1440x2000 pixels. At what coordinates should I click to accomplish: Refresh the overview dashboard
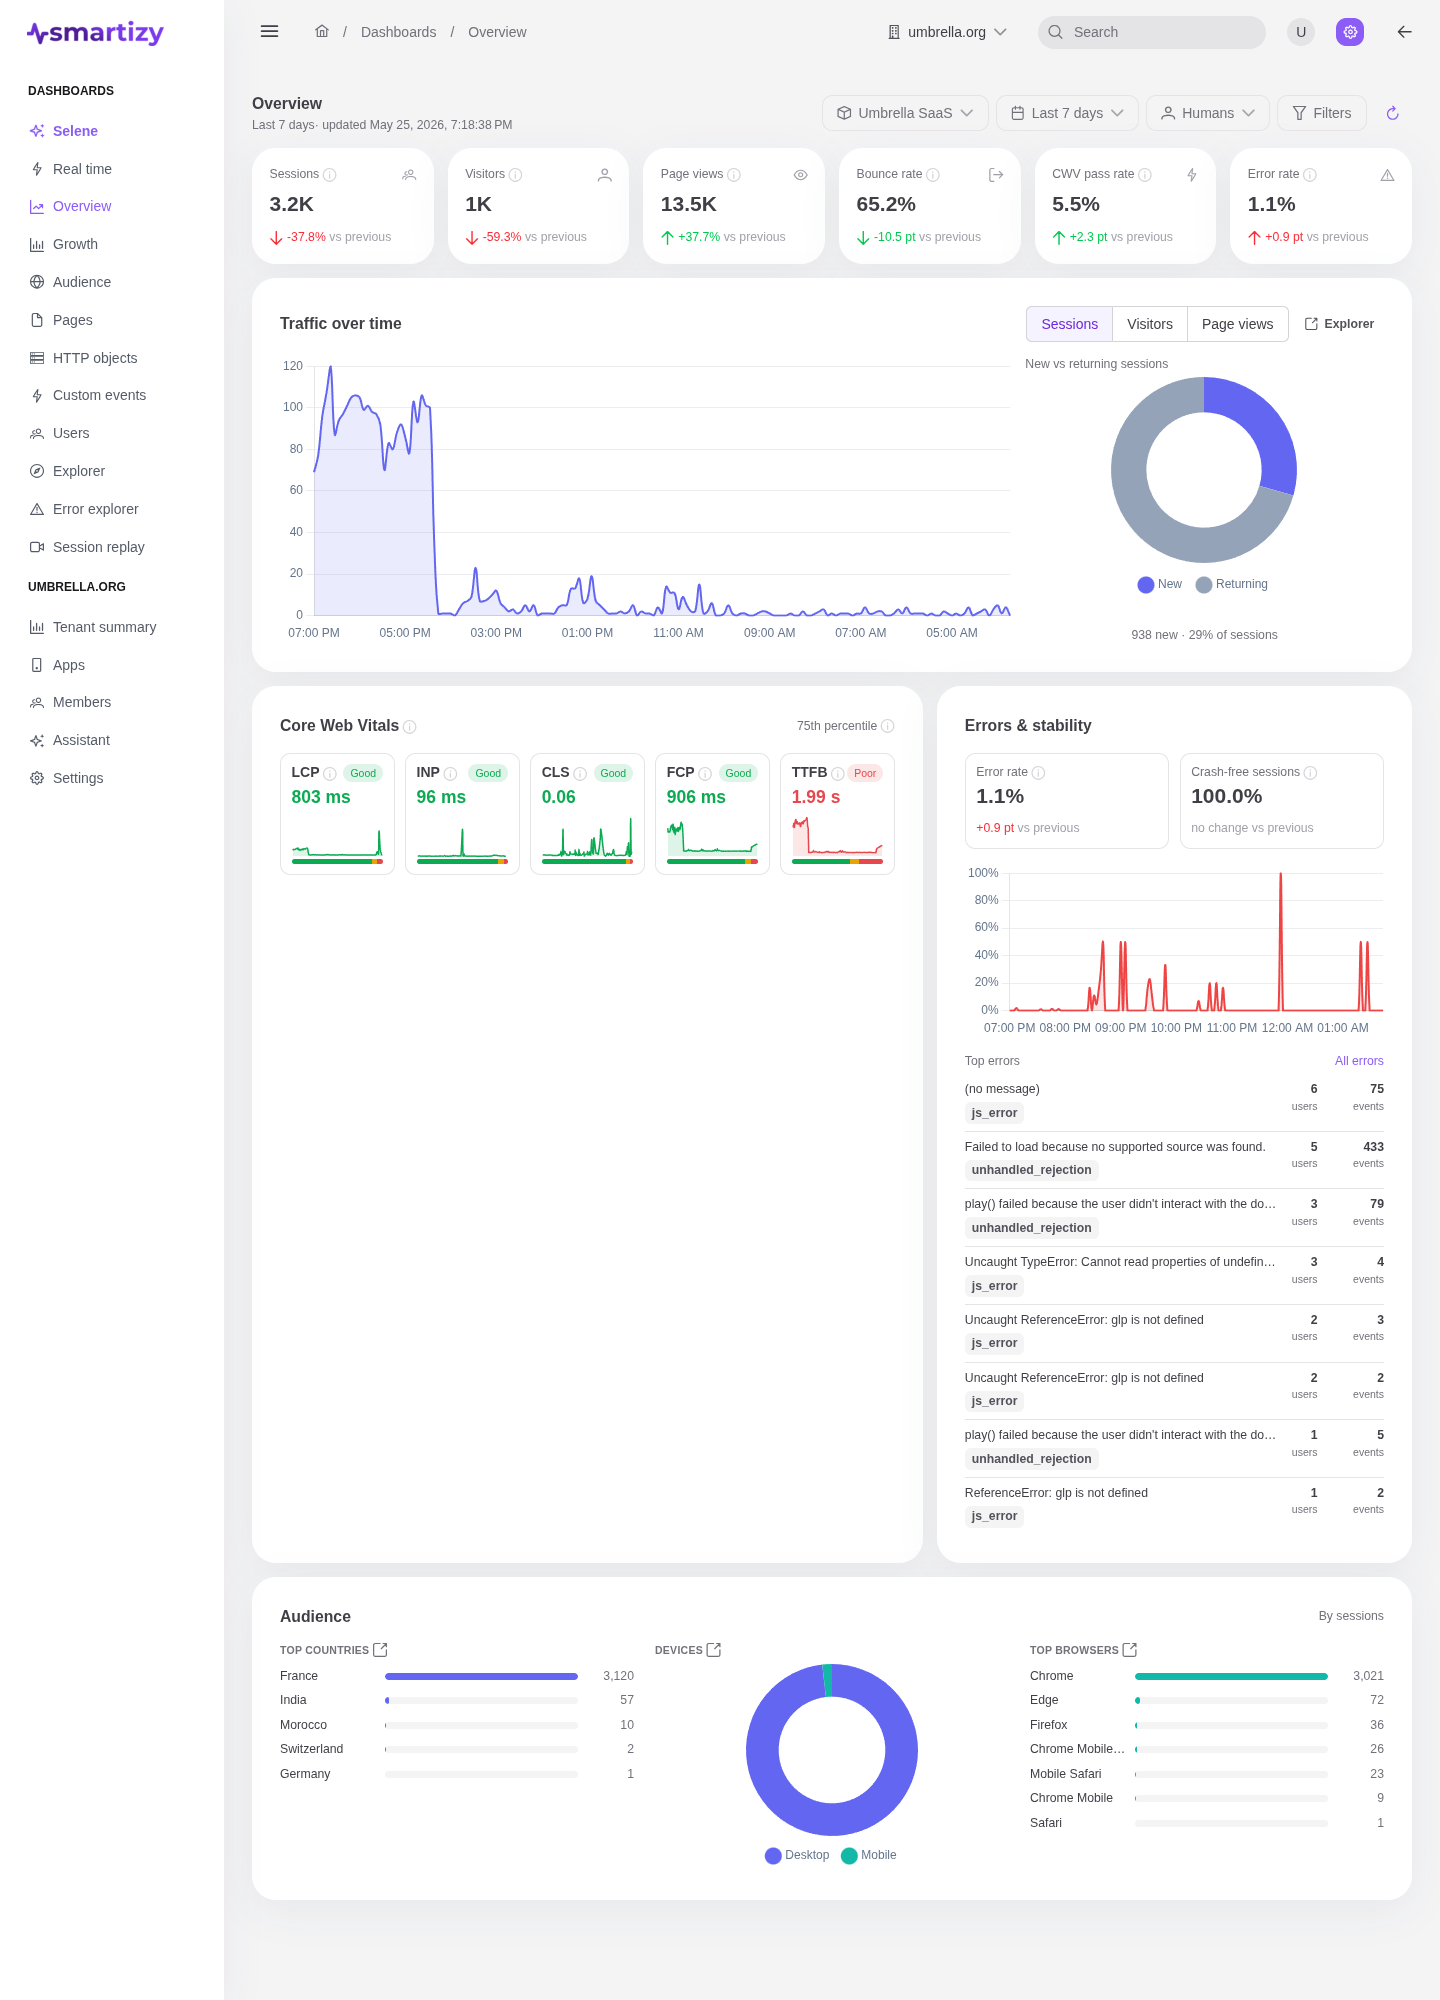click(1392, 113)
